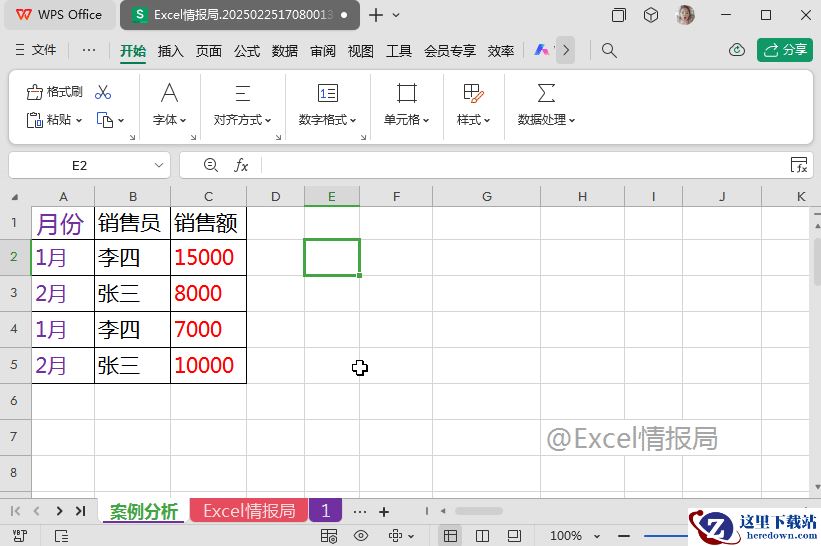Click the user avatar picture
821x546 pixels.
click(685, 15)
